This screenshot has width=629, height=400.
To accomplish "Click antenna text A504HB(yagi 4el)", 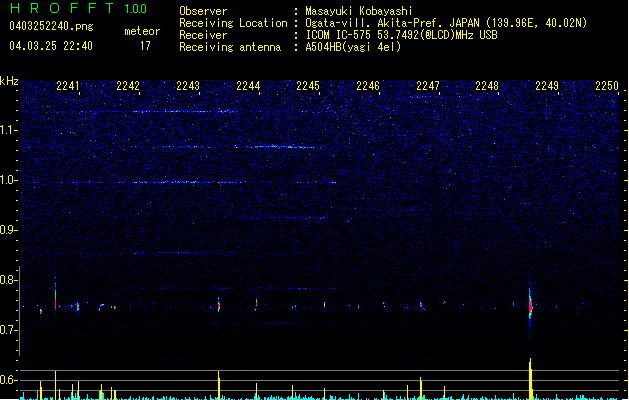I will click(x=353, y=47).
